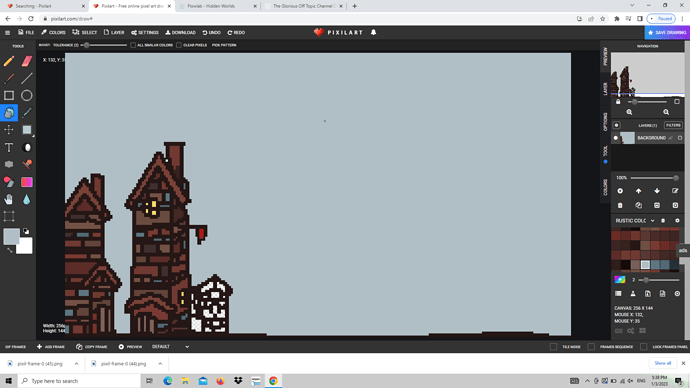
Task: Click Save Drawing button
Action: tap(667, 33)
